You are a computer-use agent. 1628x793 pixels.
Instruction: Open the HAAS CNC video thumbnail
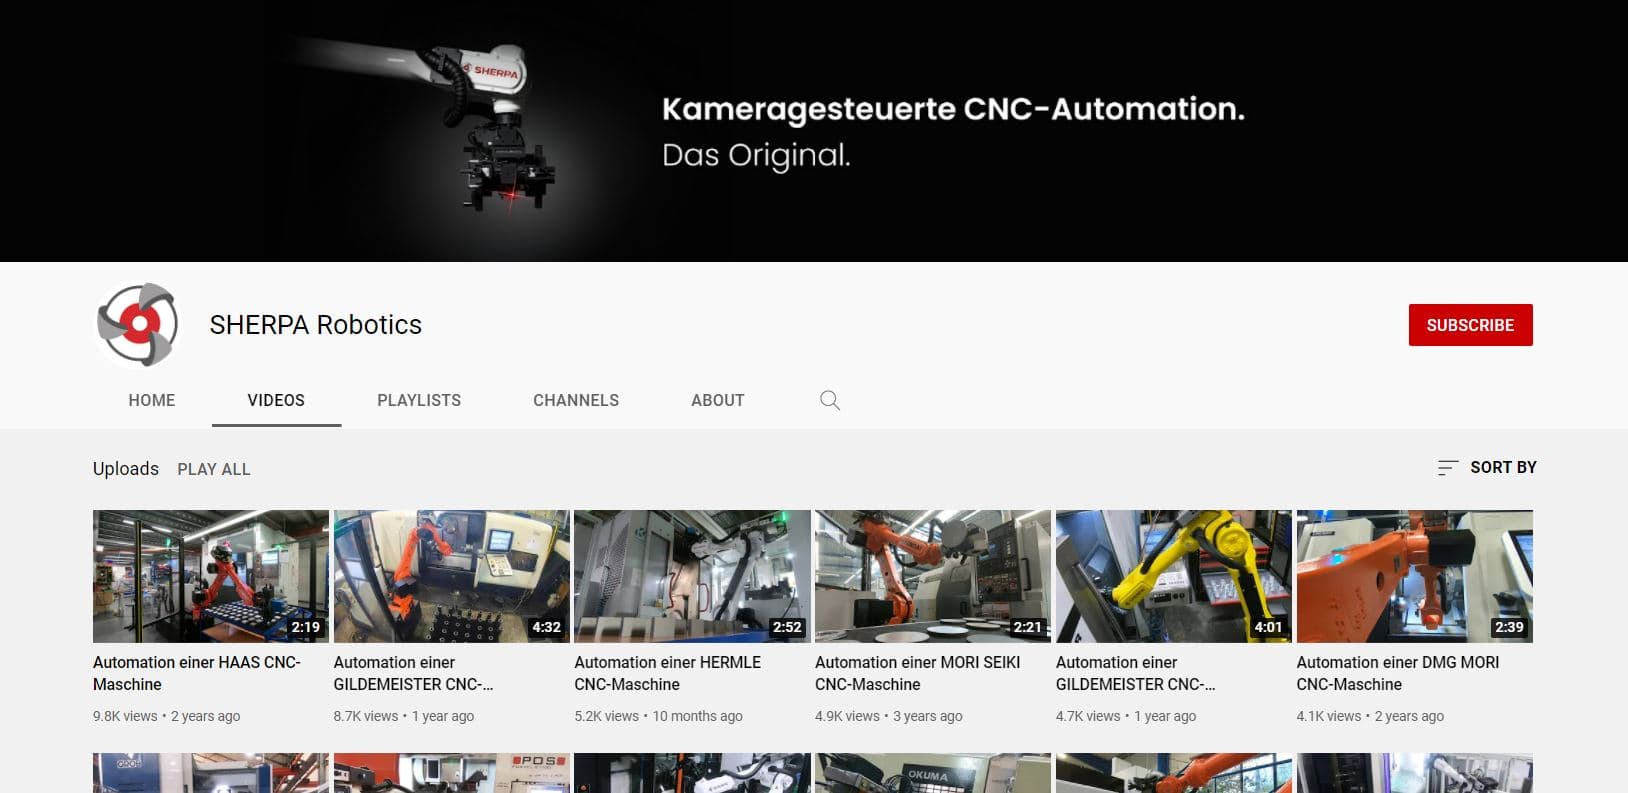(x=211, y=576)
